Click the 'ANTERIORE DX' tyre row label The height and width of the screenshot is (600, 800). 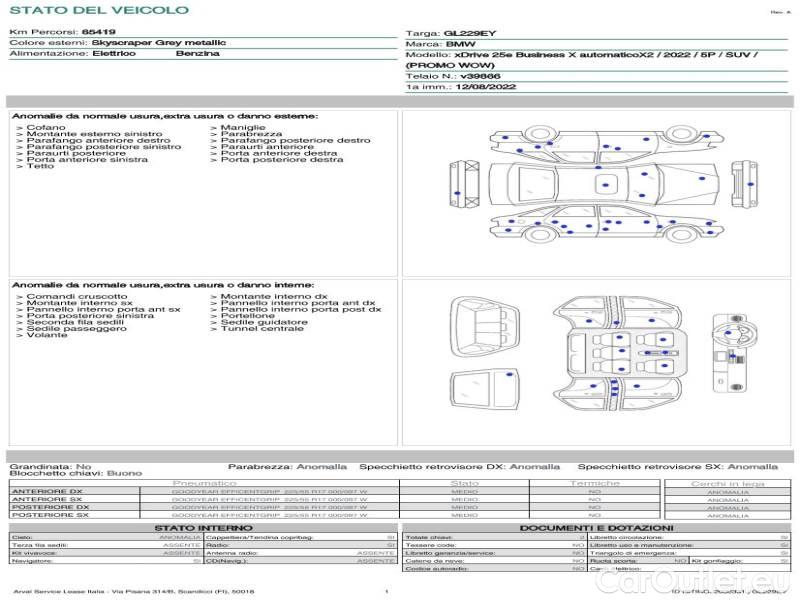pyautogui.click(x=46, y=491)
